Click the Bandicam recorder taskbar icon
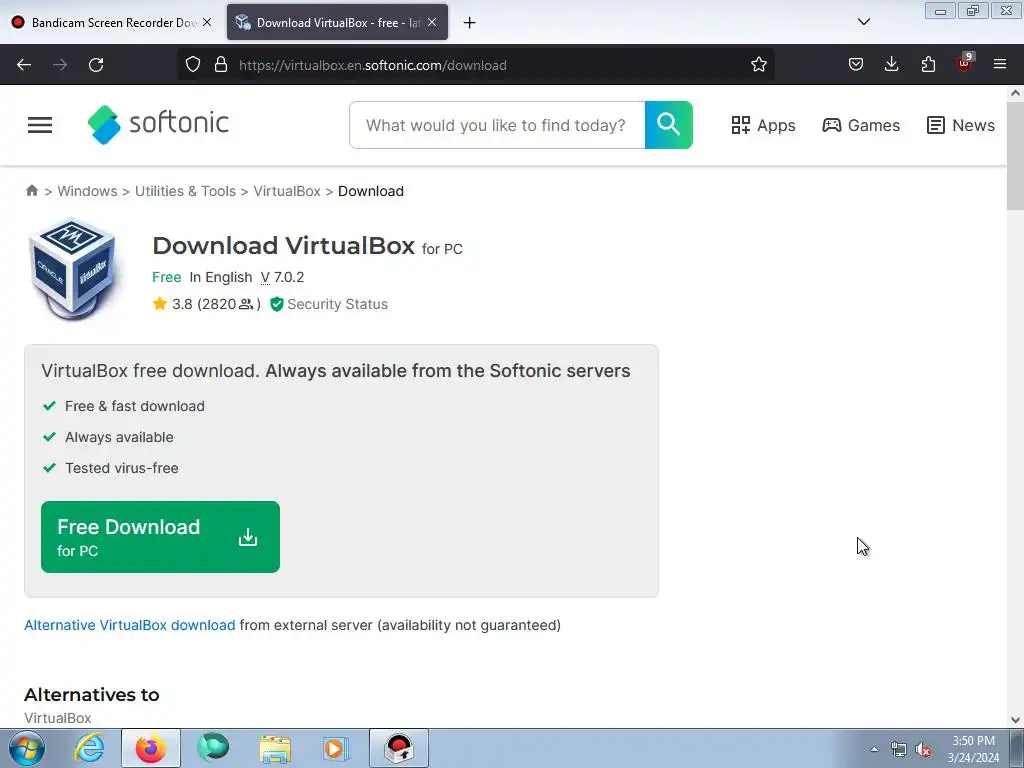 coord(399,748)
